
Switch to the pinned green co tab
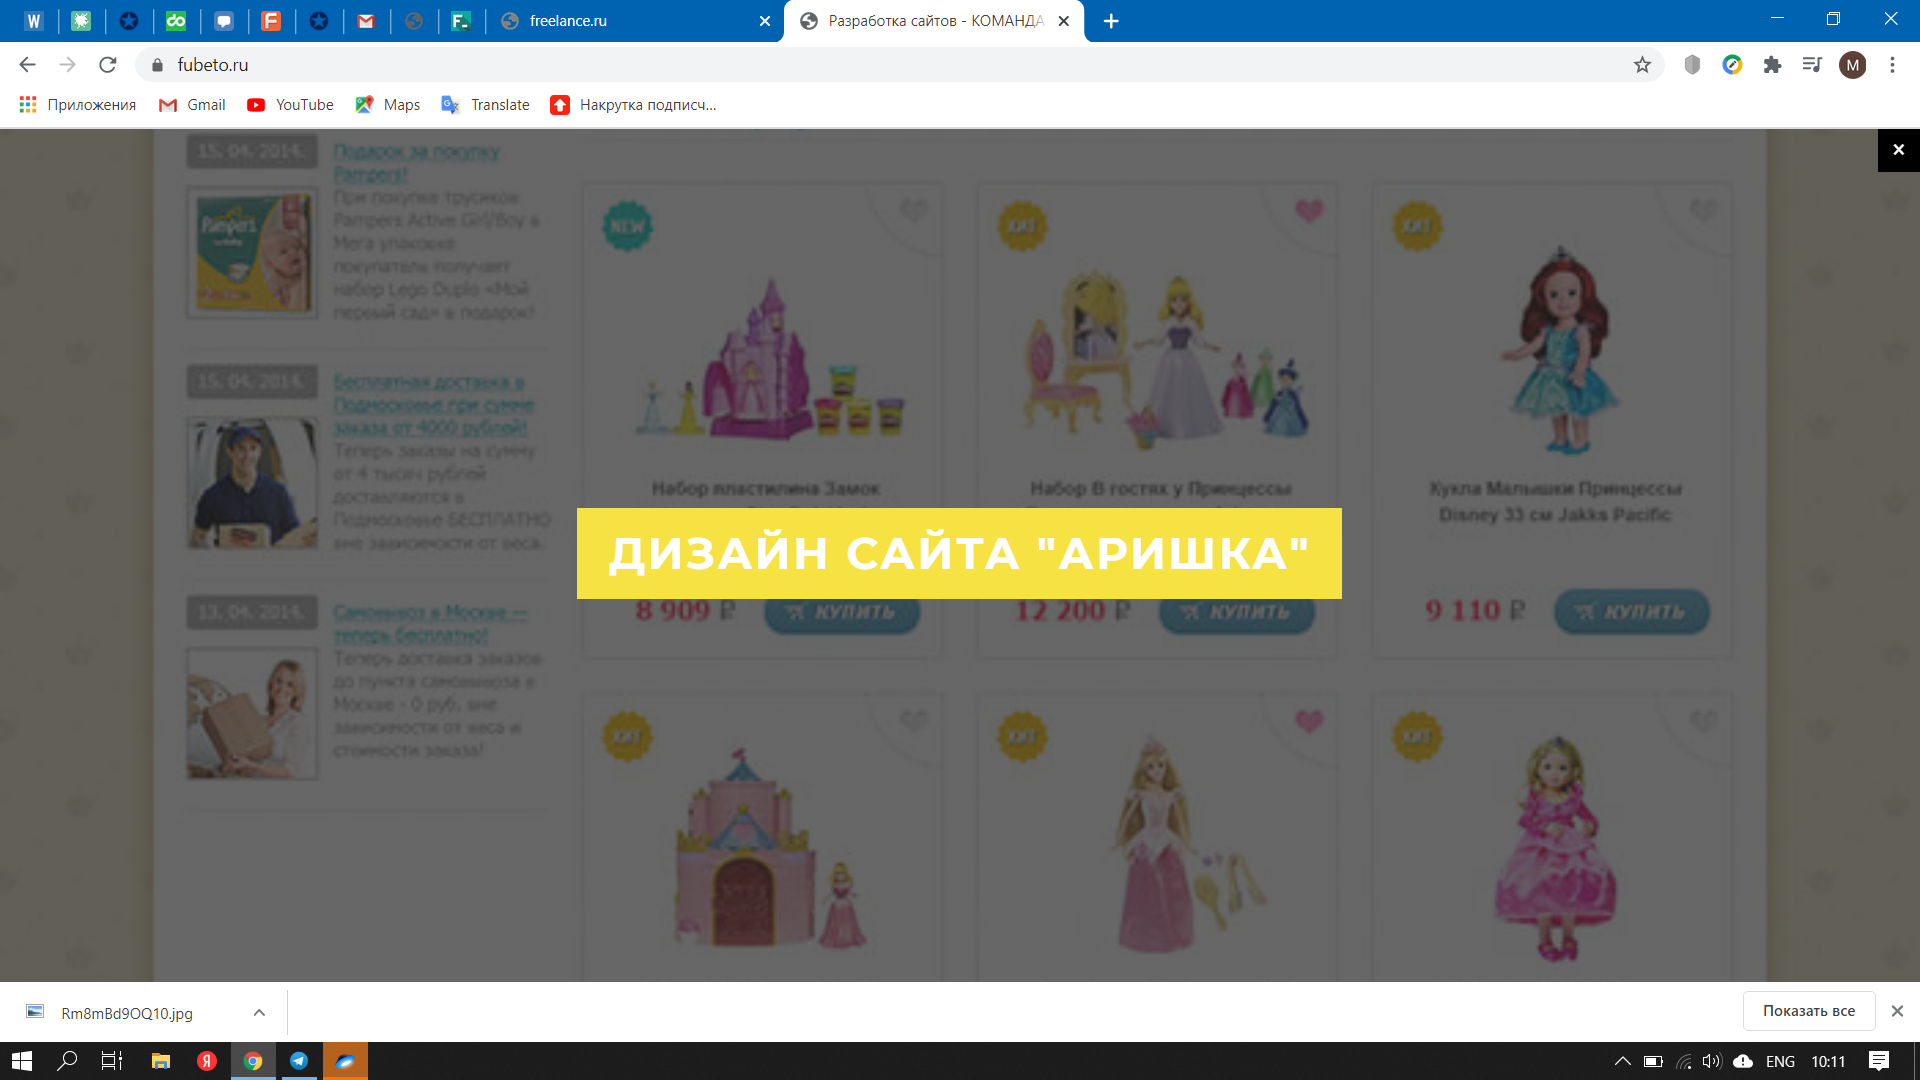coord(176,21)
